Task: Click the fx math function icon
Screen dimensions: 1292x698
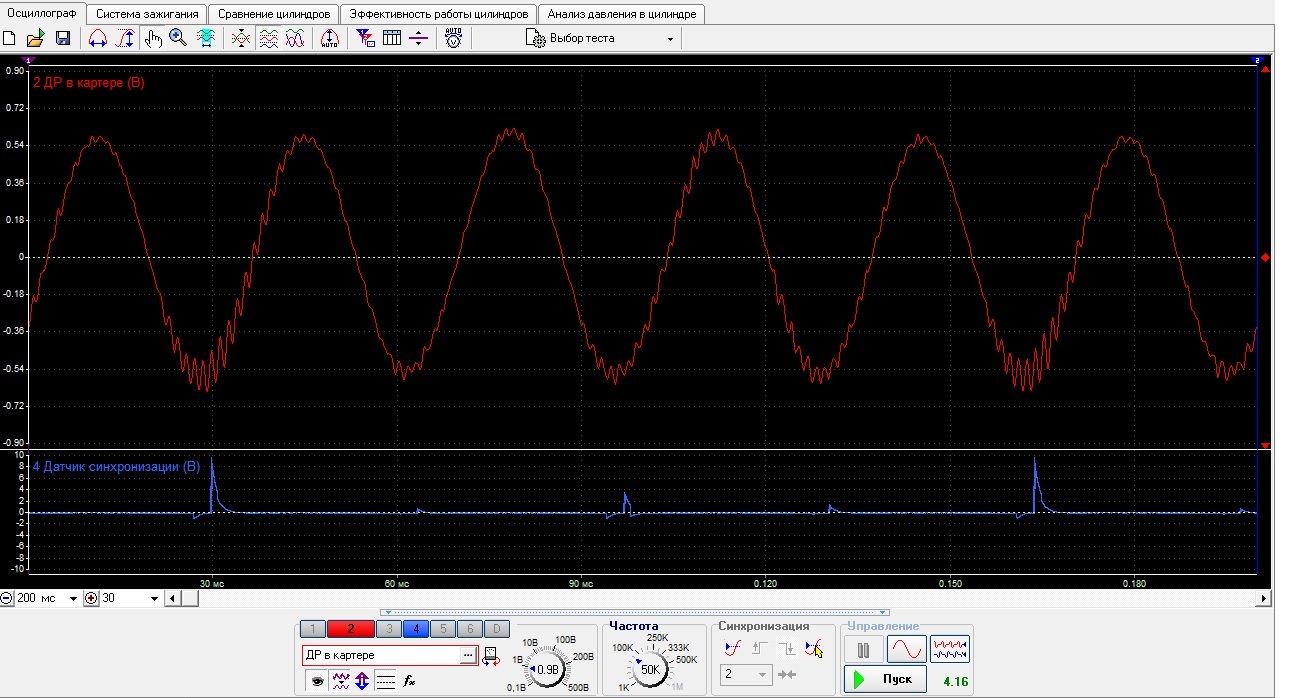Action: click(409, 681)
